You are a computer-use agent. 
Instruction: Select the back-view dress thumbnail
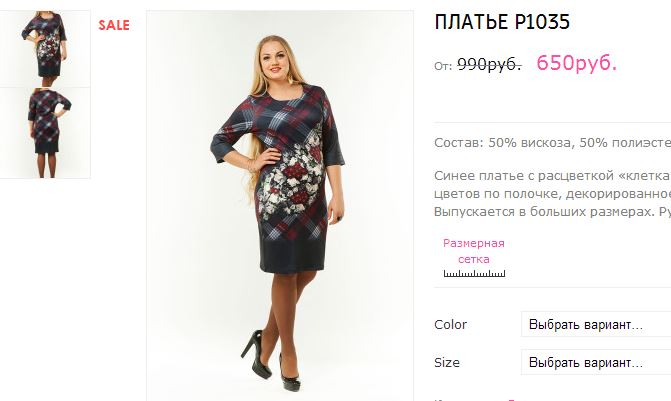(x=45, y=133)
